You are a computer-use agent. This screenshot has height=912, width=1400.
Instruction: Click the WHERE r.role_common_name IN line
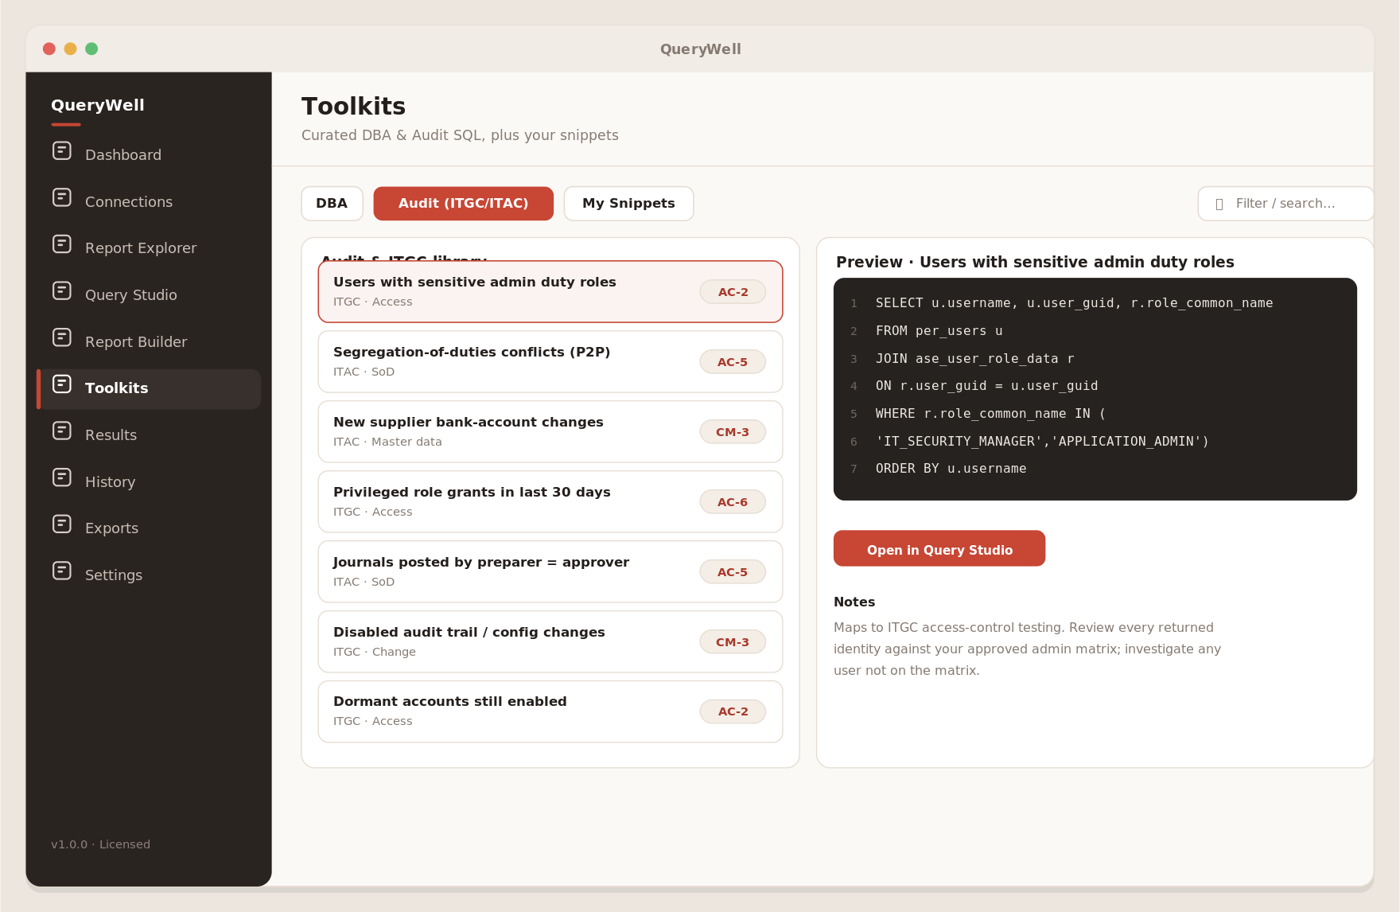pos(990,413)
